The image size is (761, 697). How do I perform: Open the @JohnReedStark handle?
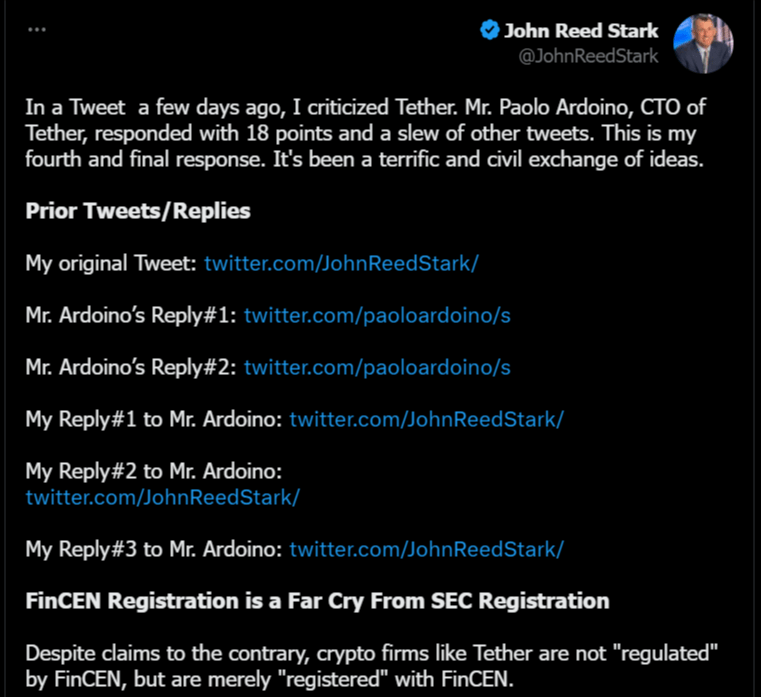(588, 56)
